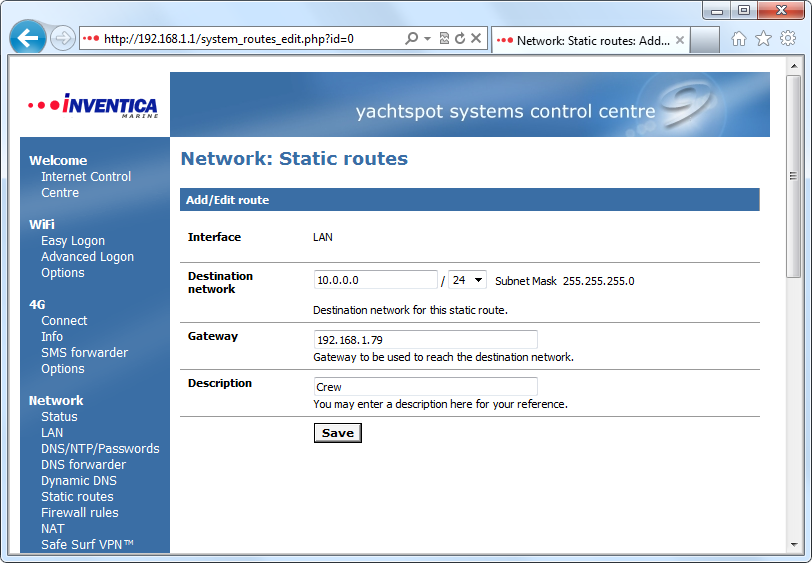
Task: Select the Network: Static routes browser tab
Action: (589, 40)
